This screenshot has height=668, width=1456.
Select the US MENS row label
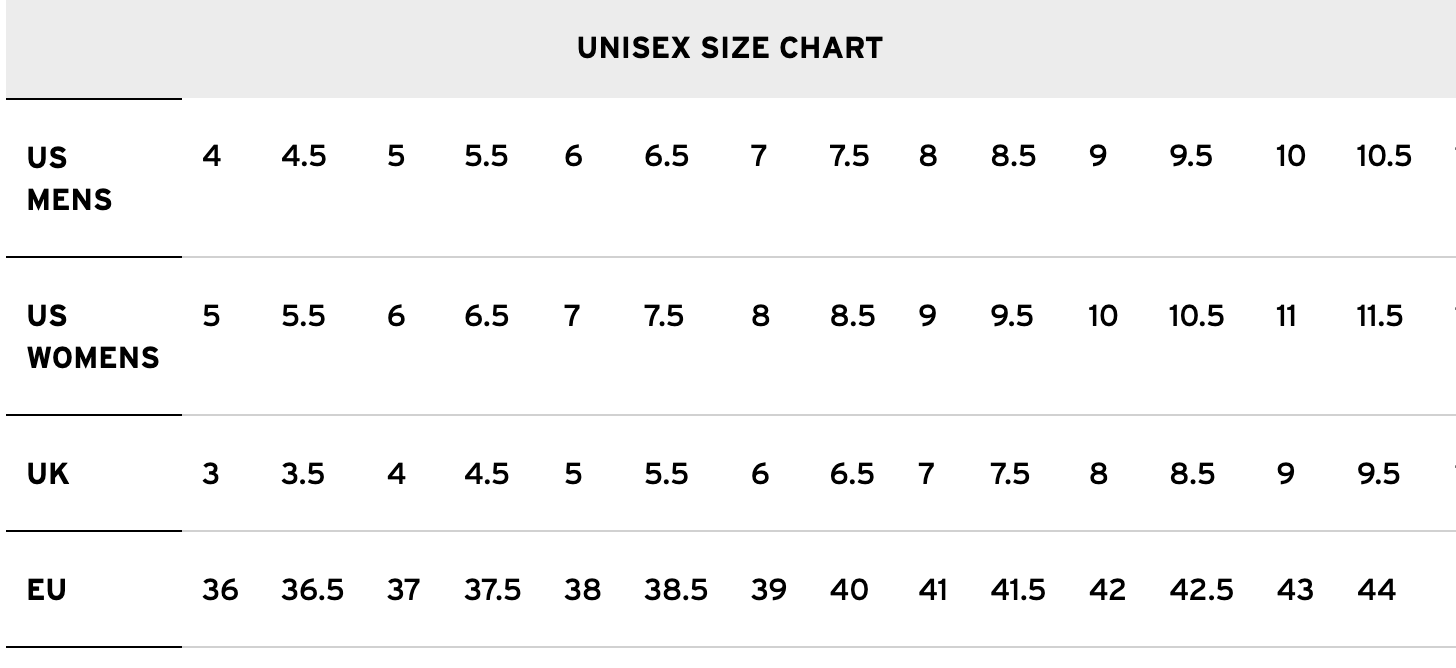coord(69,178)
